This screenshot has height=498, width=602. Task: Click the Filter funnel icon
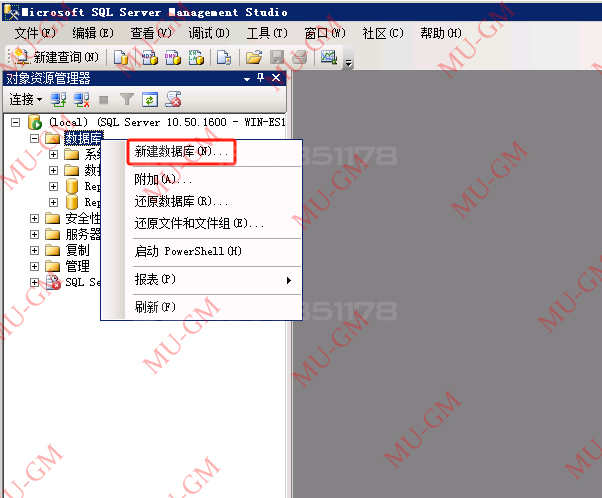[x=127, y=100]
